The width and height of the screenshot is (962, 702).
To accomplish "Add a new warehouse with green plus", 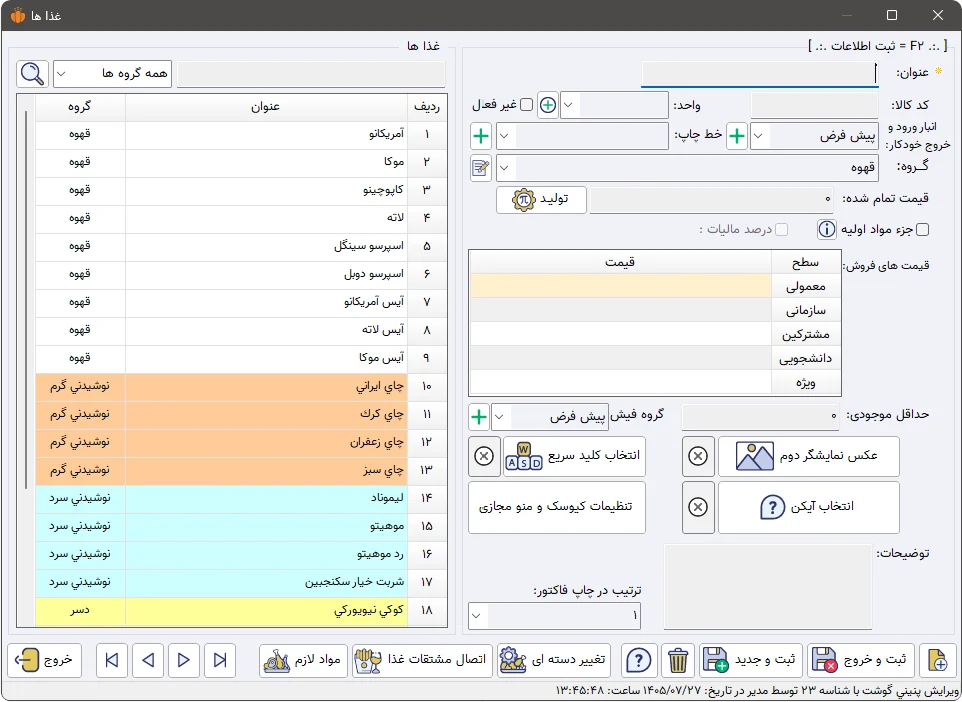I will pyautogui.click(x=737, y=136).
